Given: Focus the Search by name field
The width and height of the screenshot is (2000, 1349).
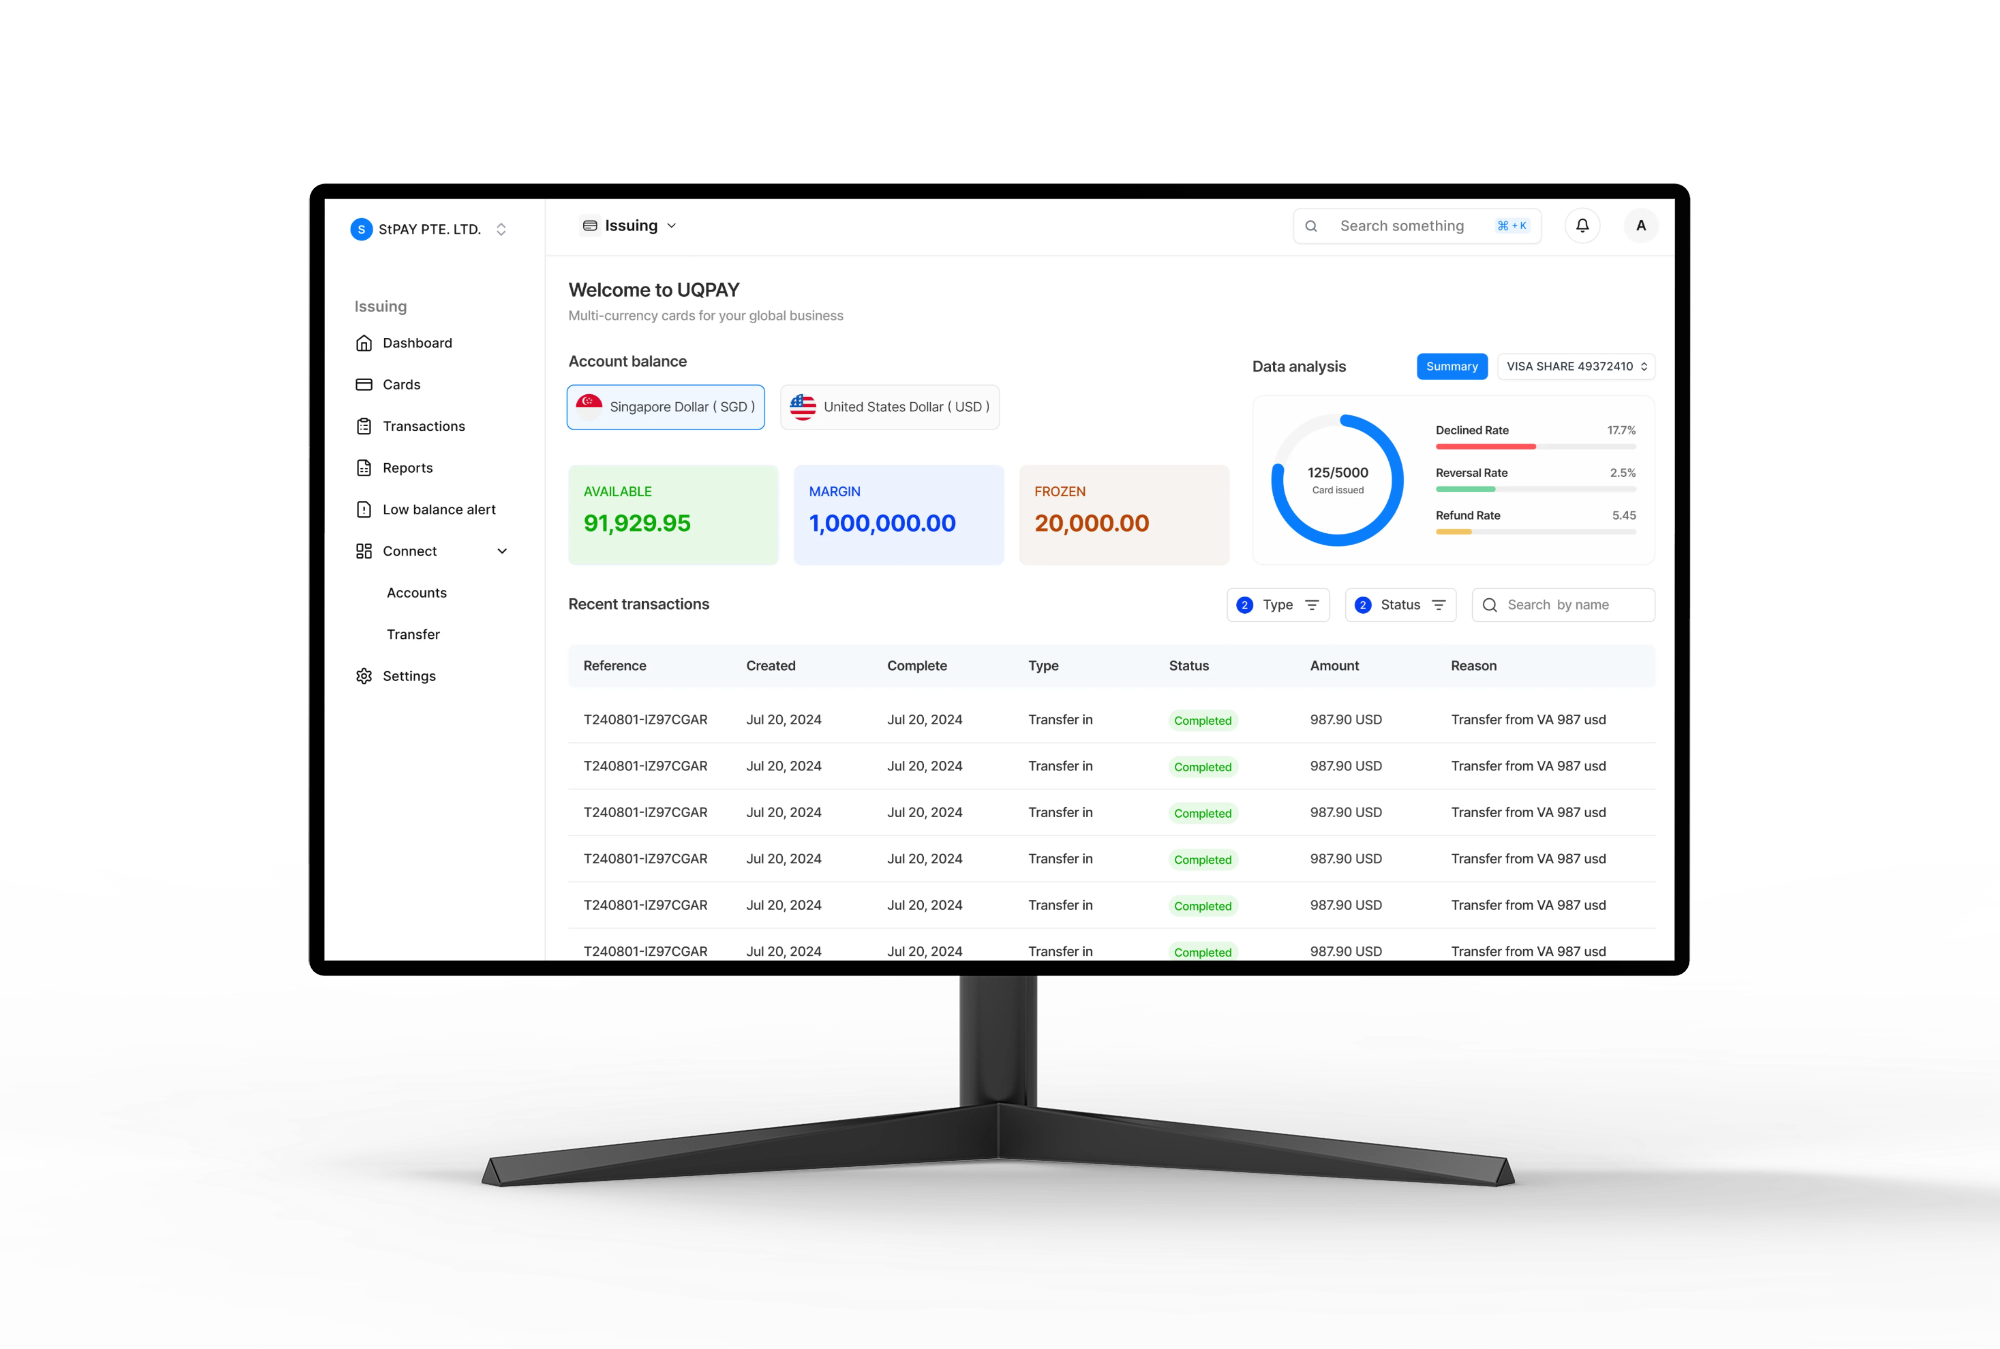Looking at the screenshot, I should pyautogui.click(x=1563, y=605).
